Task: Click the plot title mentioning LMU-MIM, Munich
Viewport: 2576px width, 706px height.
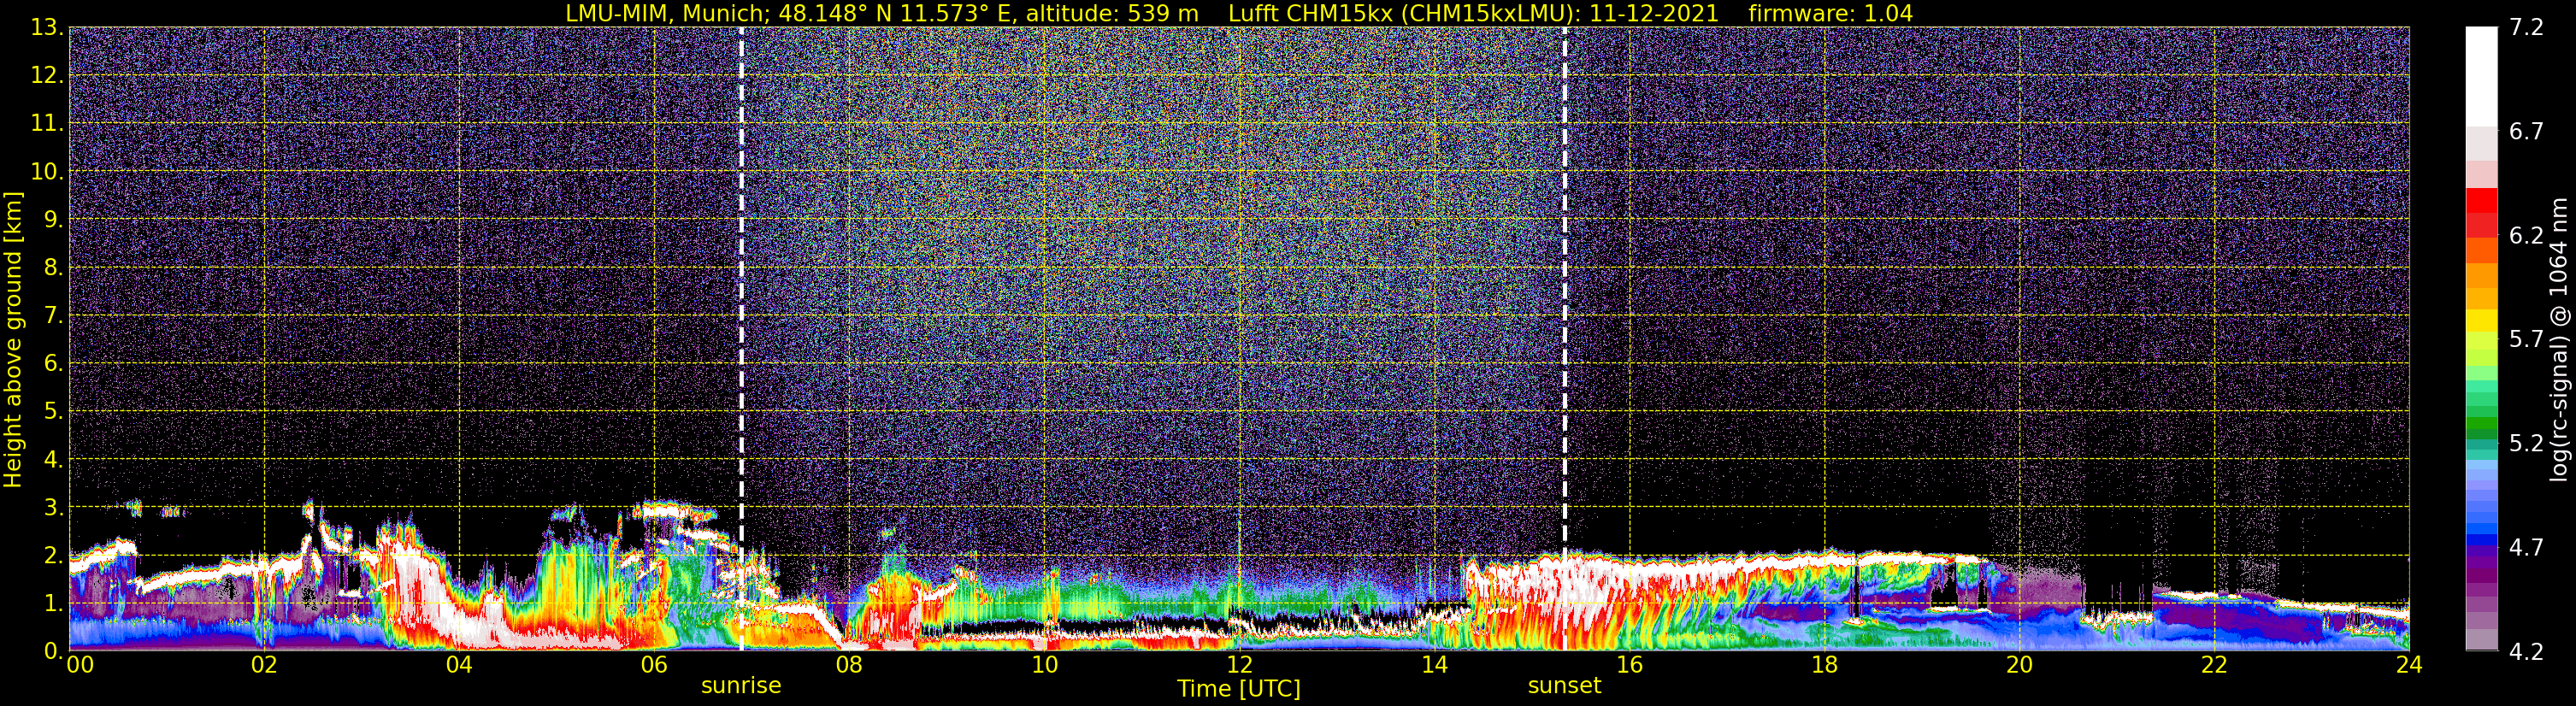Action: click(x=1239, y=13)
